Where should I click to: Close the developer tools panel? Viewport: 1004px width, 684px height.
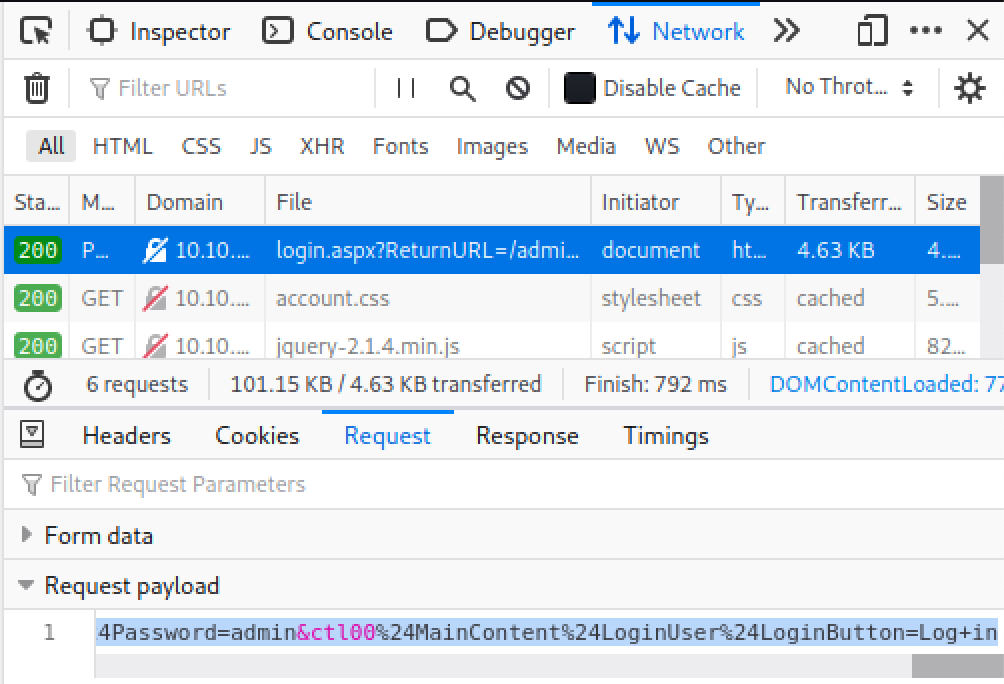tap(978, 31)
